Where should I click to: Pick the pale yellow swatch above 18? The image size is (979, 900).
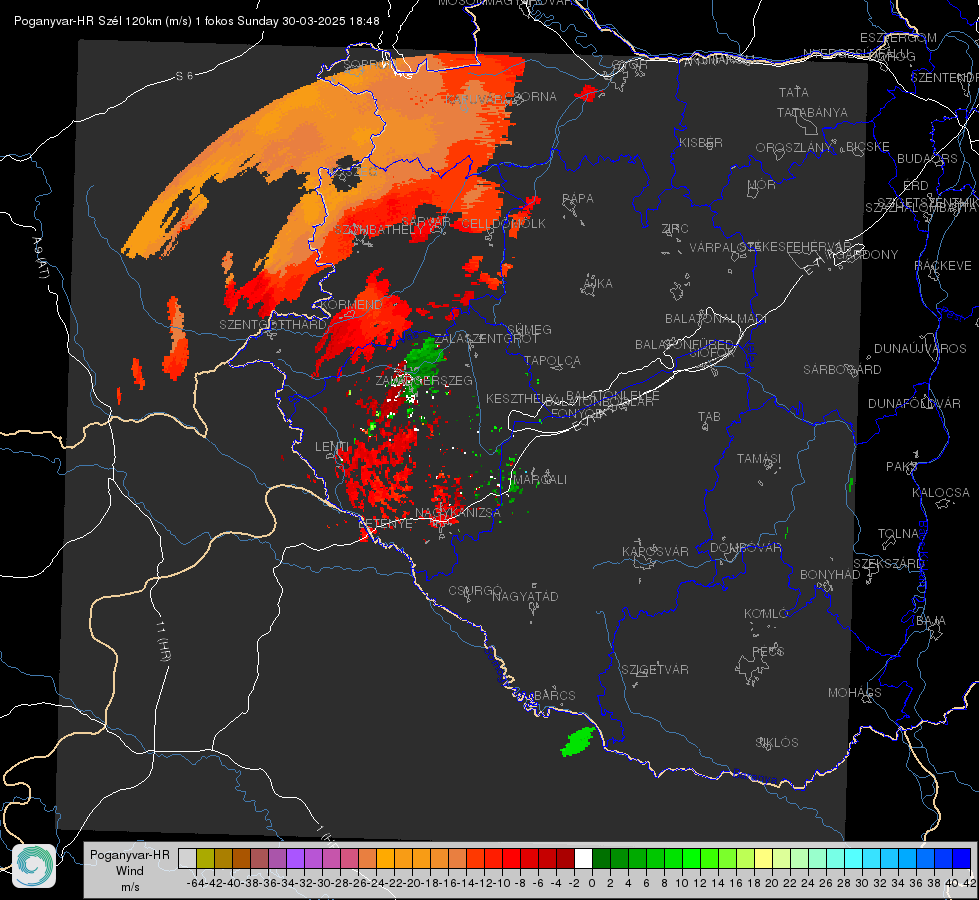click(x=763, y=858)
